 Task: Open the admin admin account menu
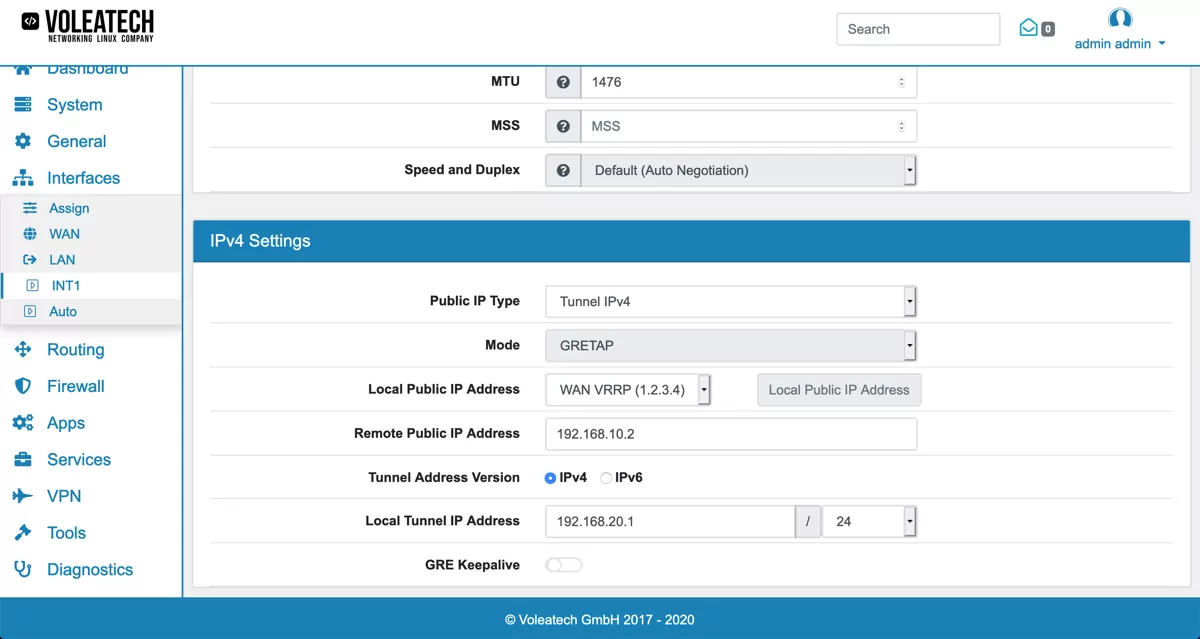click(x=1113, y=43)
